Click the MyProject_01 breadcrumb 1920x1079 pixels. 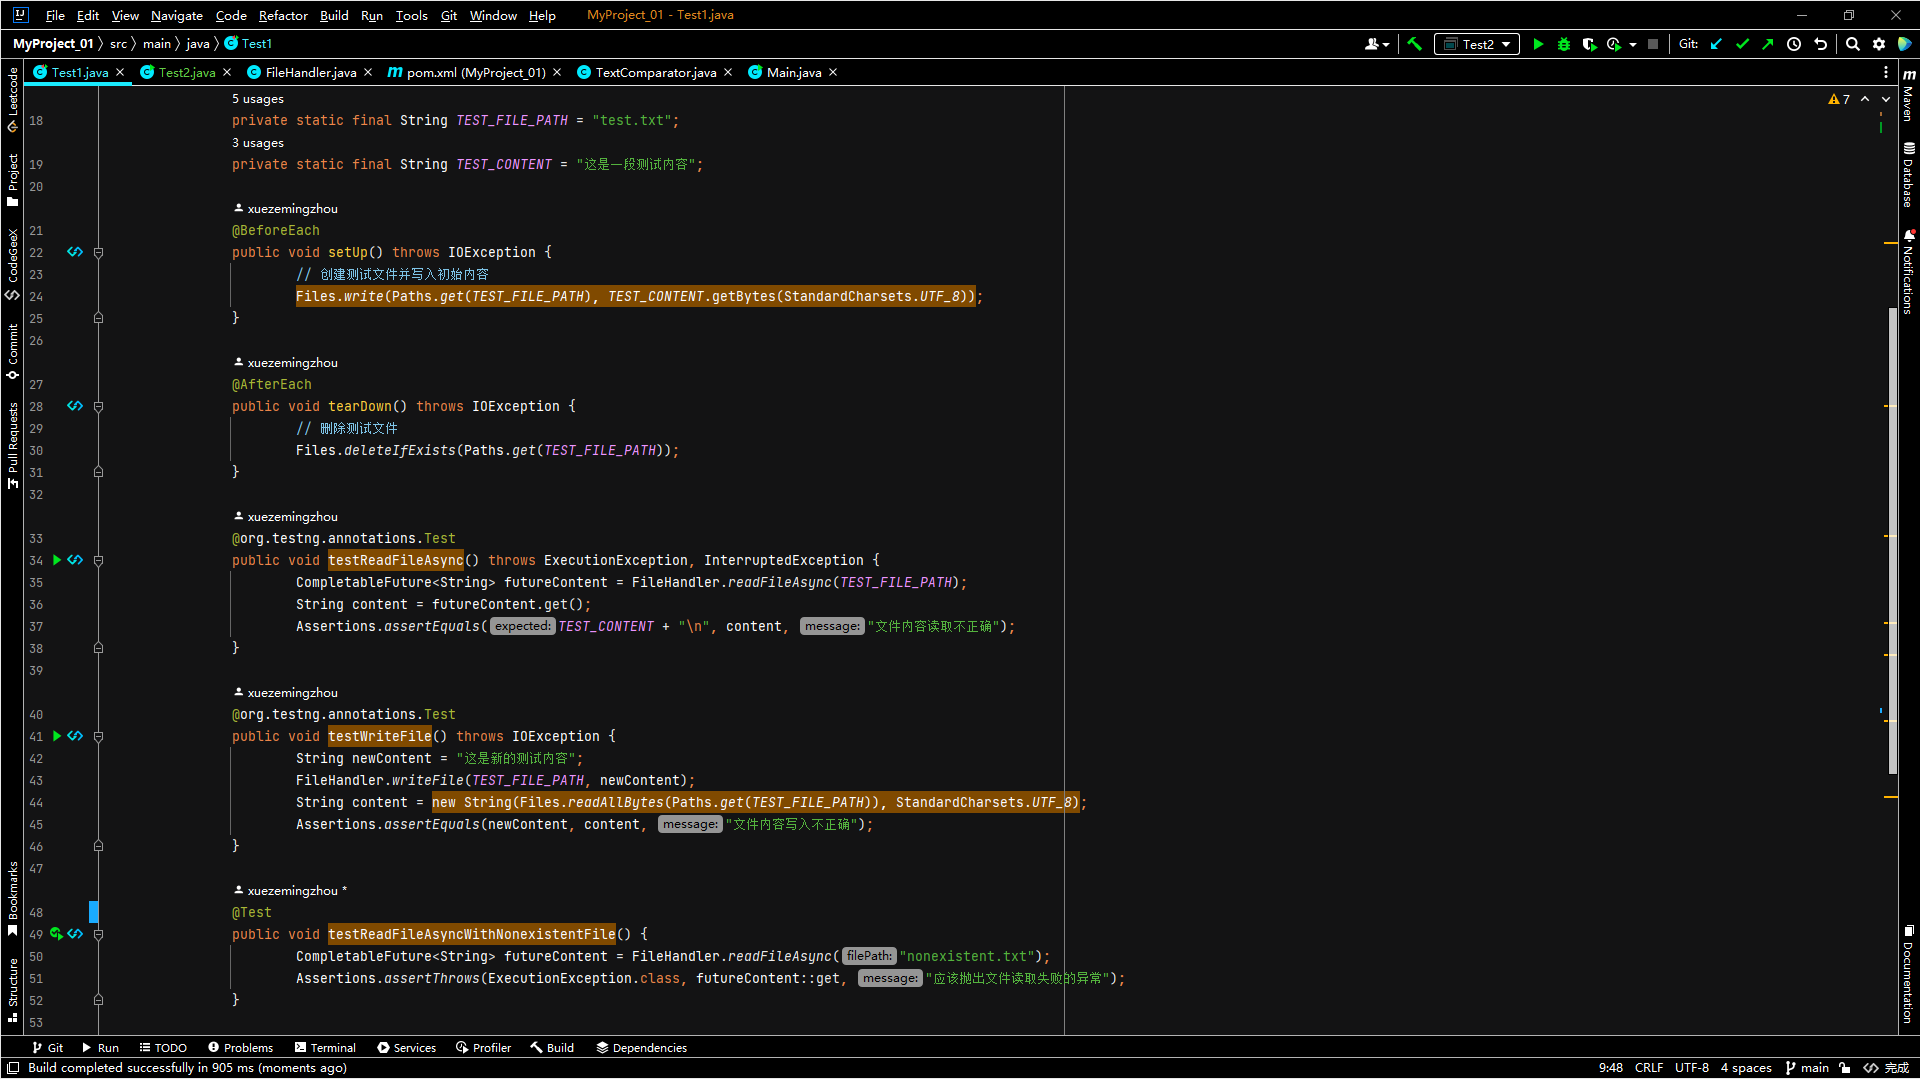[x=53, y=44]
